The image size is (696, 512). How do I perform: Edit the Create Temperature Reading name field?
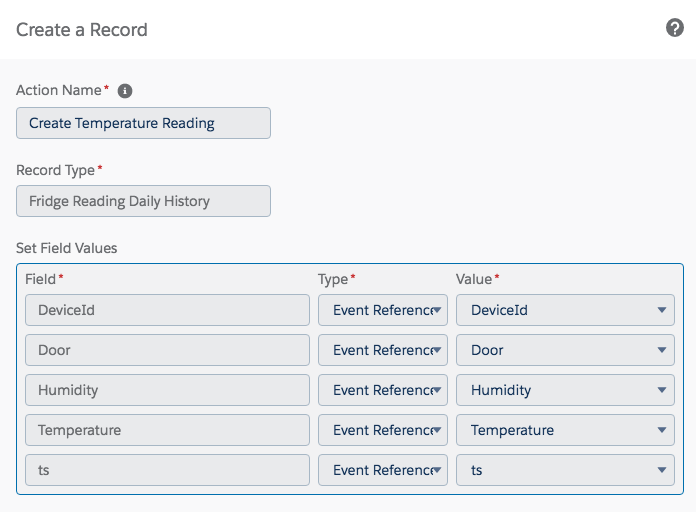(x=143, y=123)
